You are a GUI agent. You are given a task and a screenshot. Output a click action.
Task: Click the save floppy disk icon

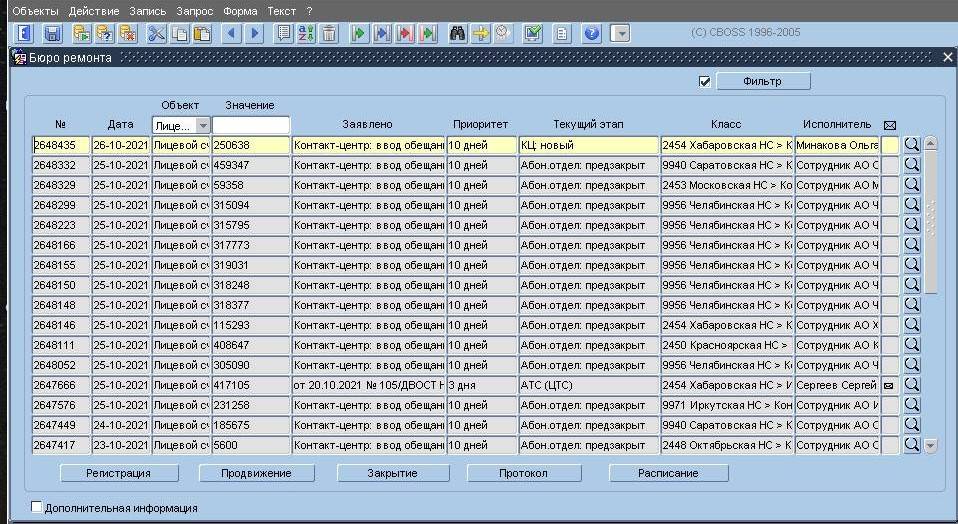(x=53, y=33)
